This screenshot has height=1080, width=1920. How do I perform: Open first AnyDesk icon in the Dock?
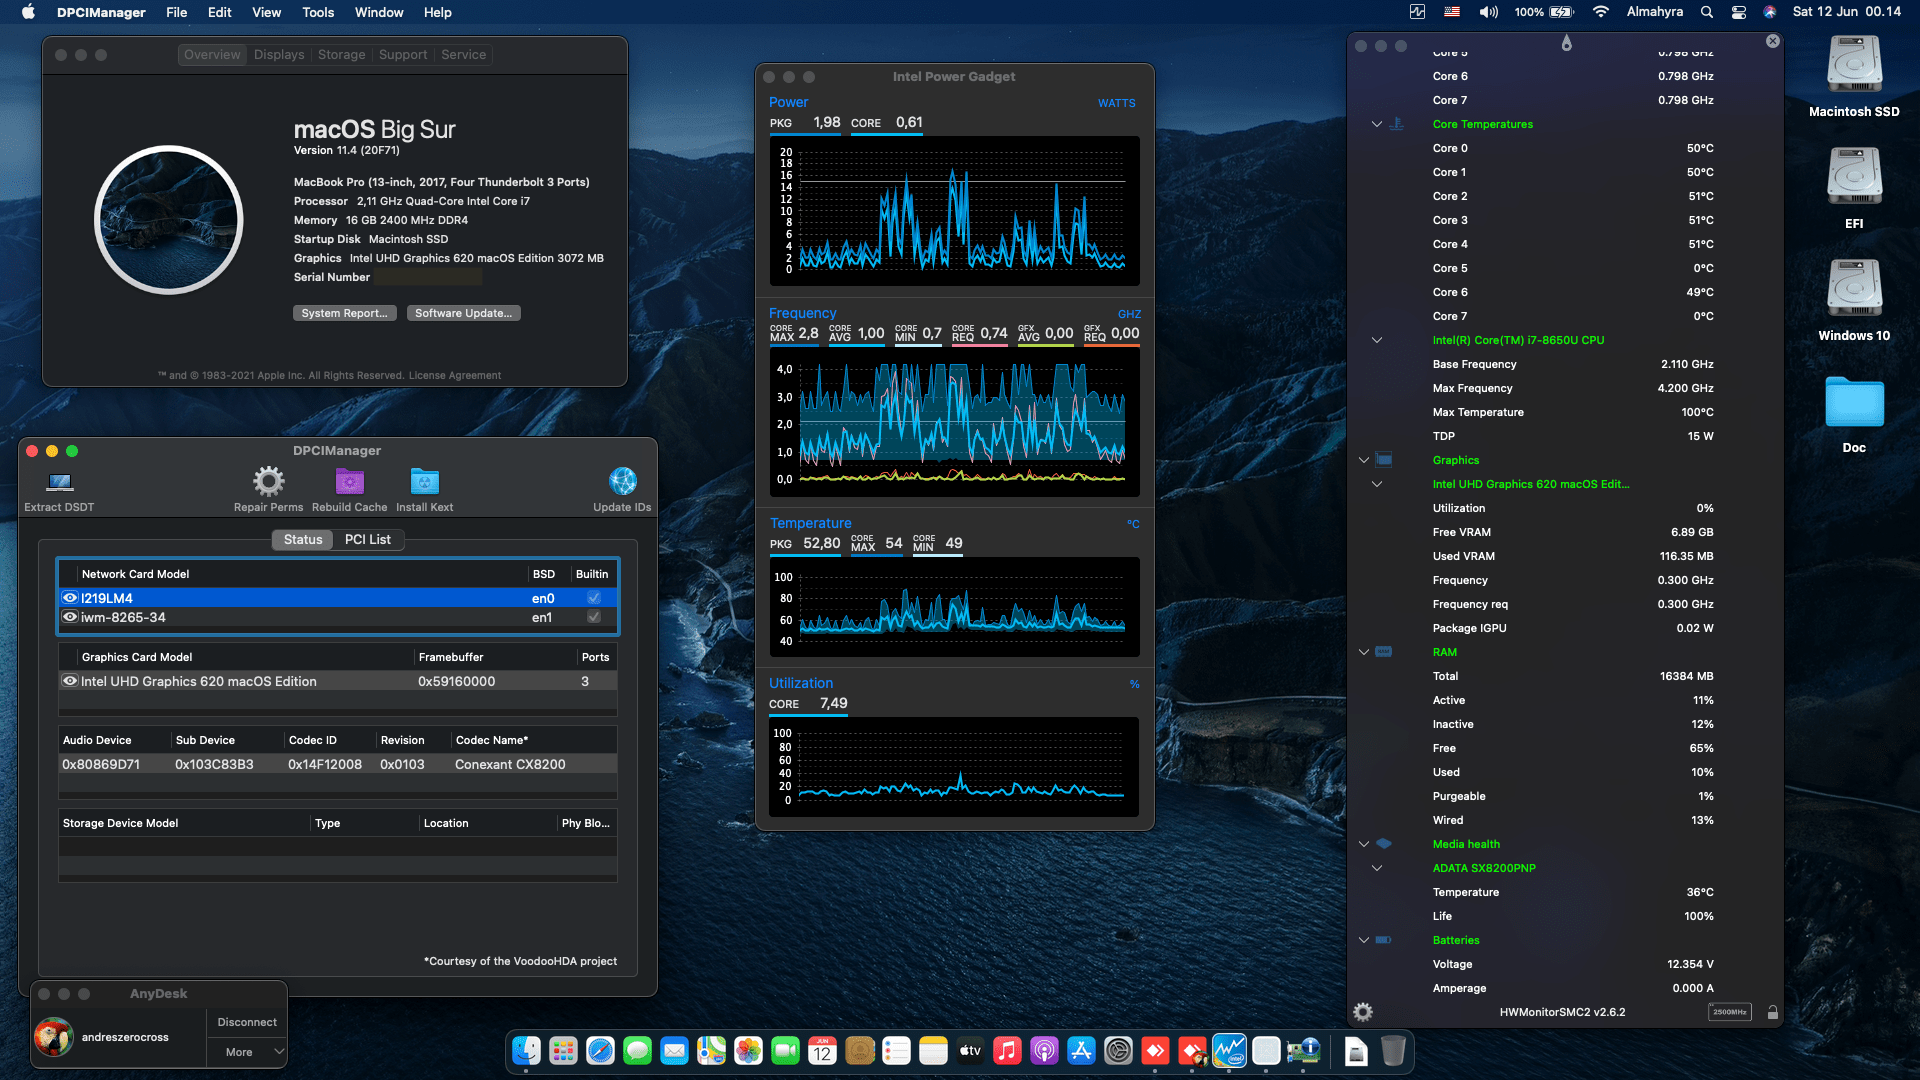point(1155,1051)
